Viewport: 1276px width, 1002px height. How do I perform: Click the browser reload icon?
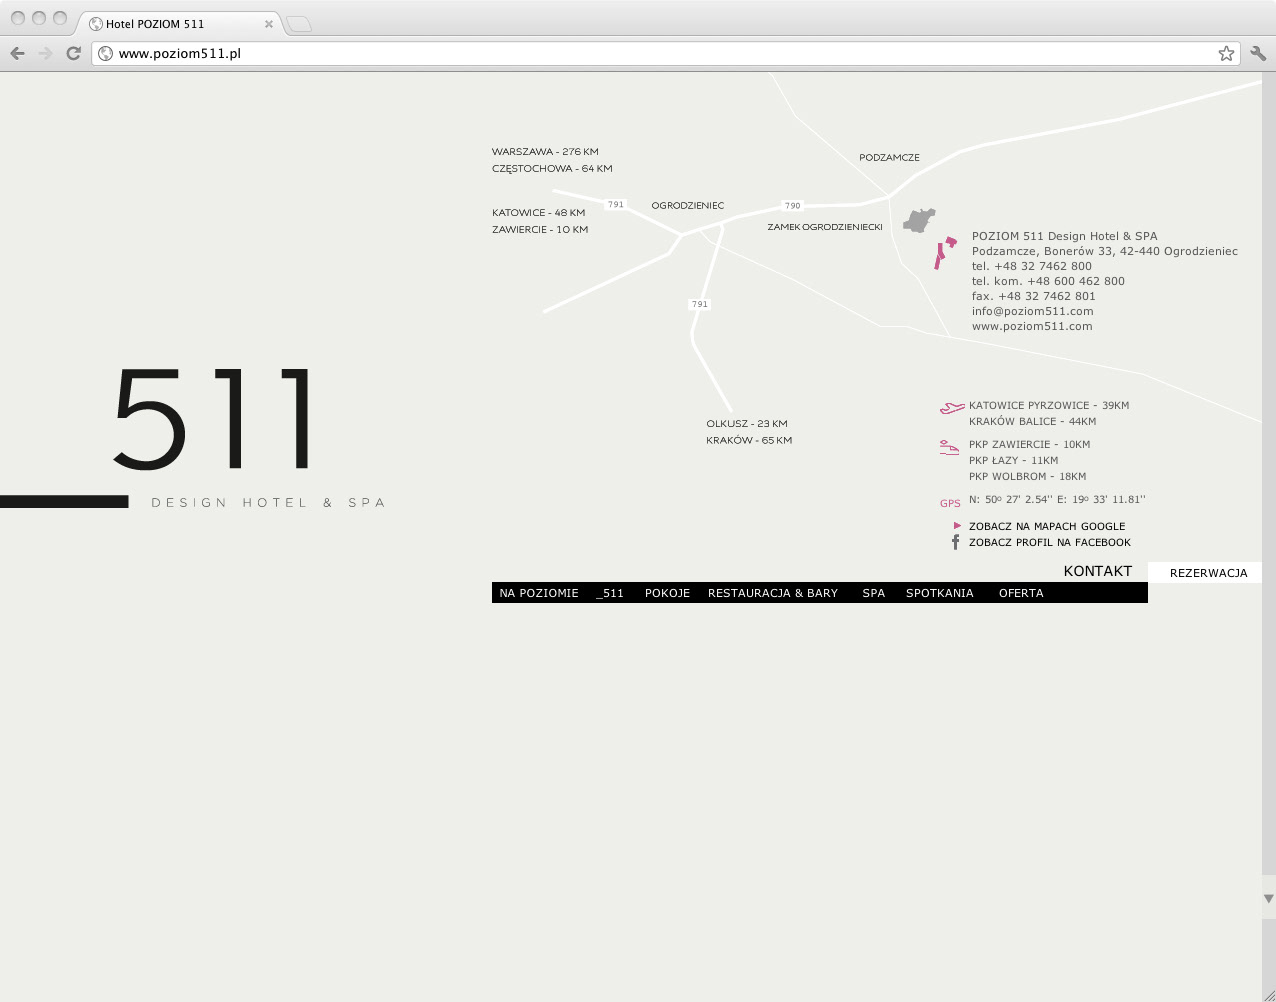tap(73, 53)
